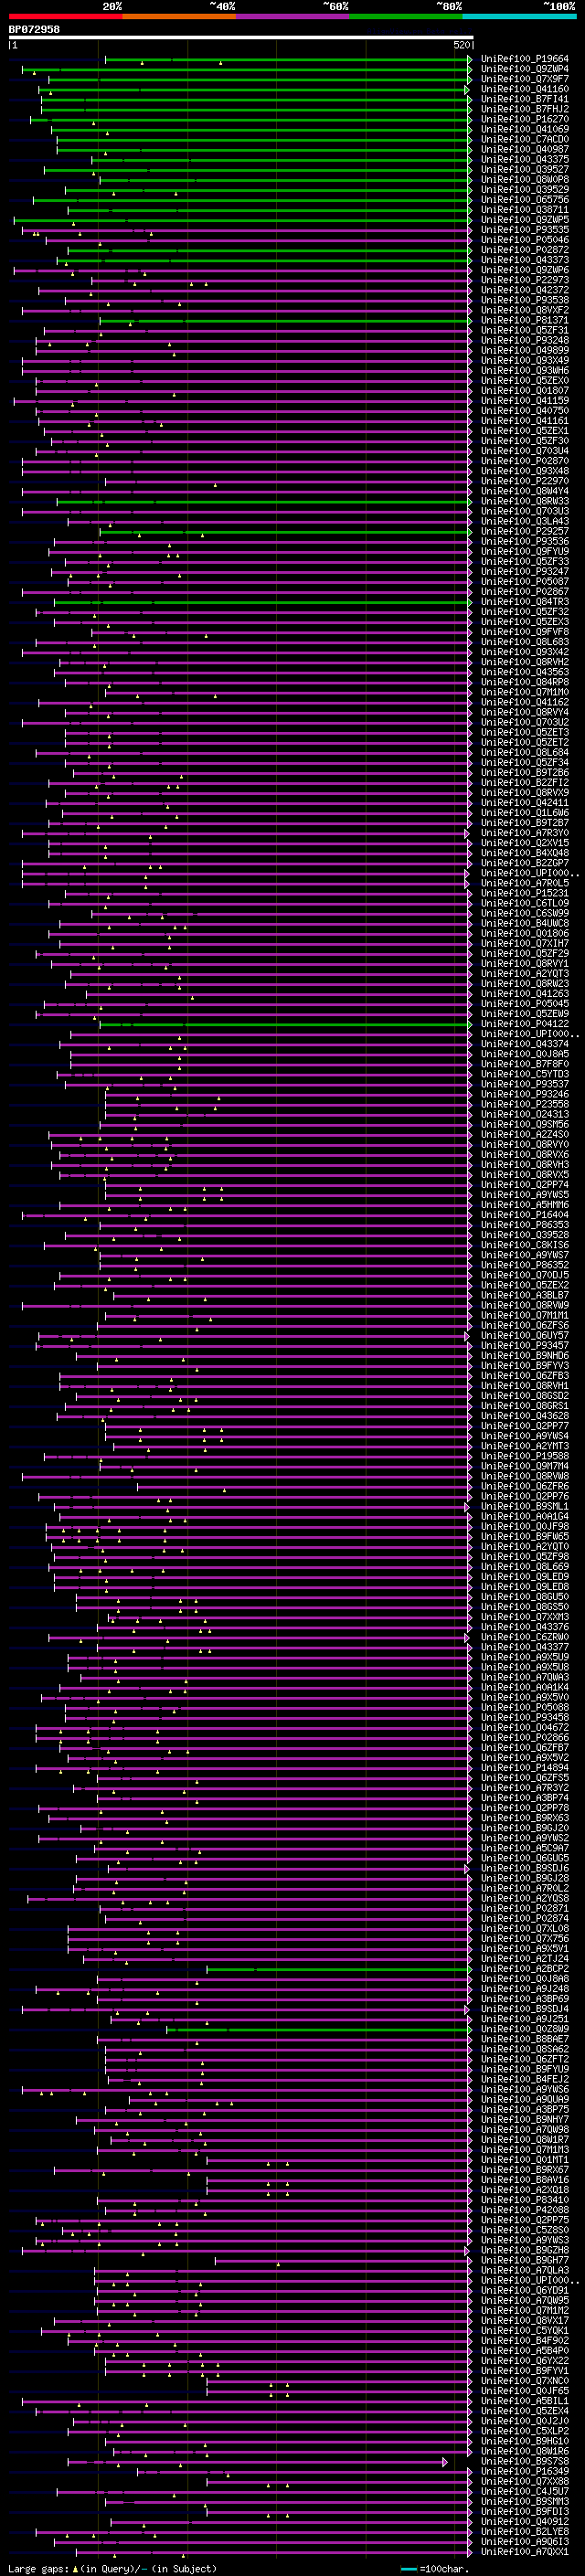Click the 'Large gaps' legend text
This screenshot has width=585, height=2576.
click(x=39, y=2568)
